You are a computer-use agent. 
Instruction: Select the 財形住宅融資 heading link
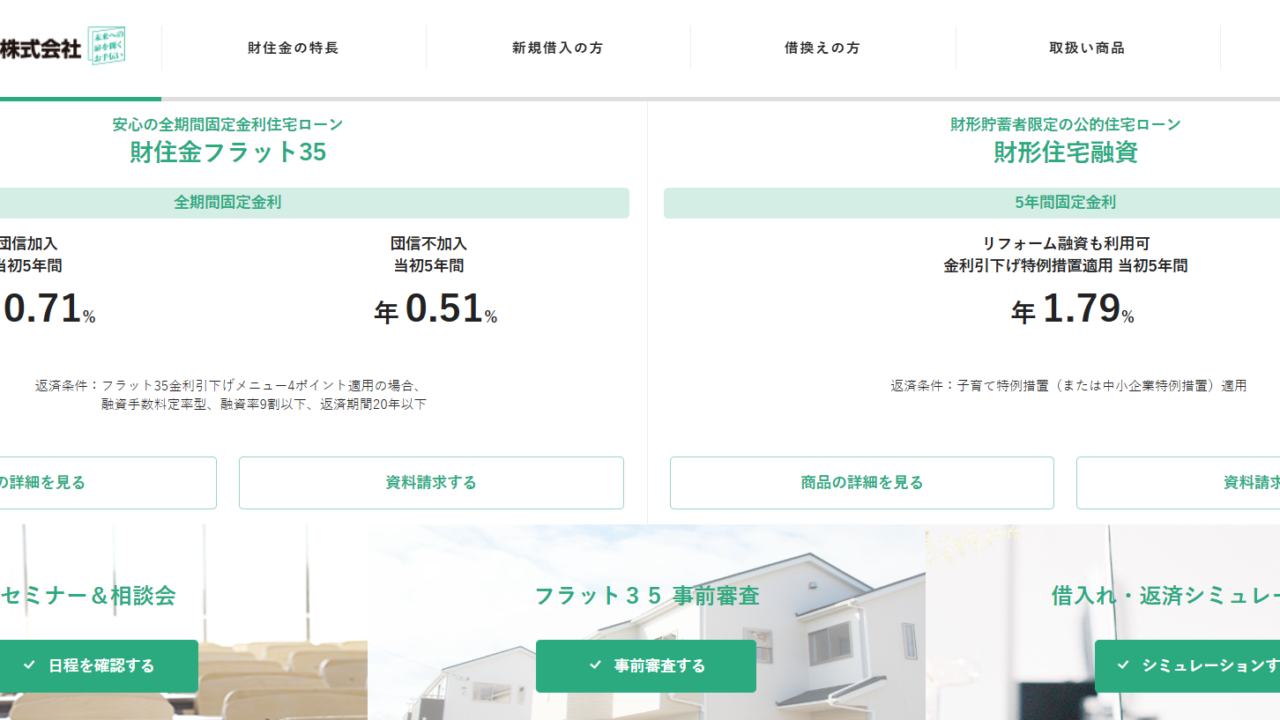(x=1062, y=153)
